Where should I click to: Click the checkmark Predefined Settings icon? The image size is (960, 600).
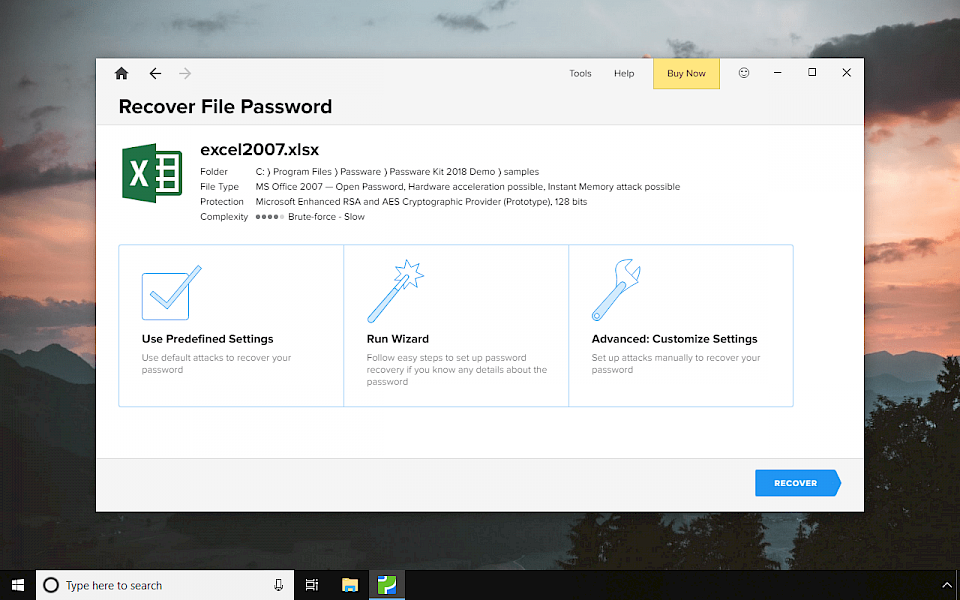click(171, 293)
